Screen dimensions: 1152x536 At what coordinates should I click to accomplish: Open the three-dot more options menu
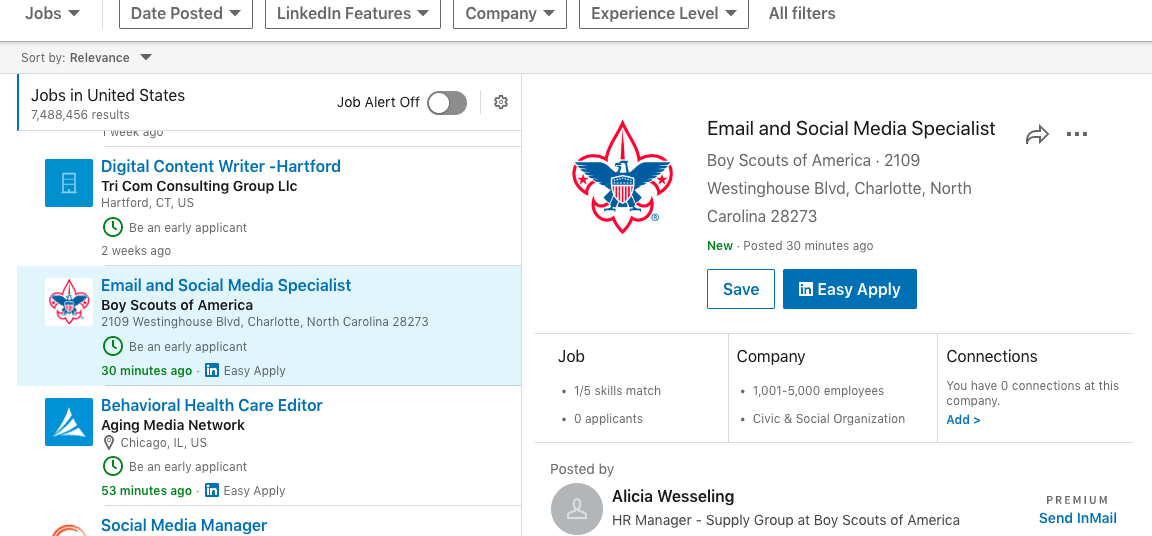point(1076,134)
